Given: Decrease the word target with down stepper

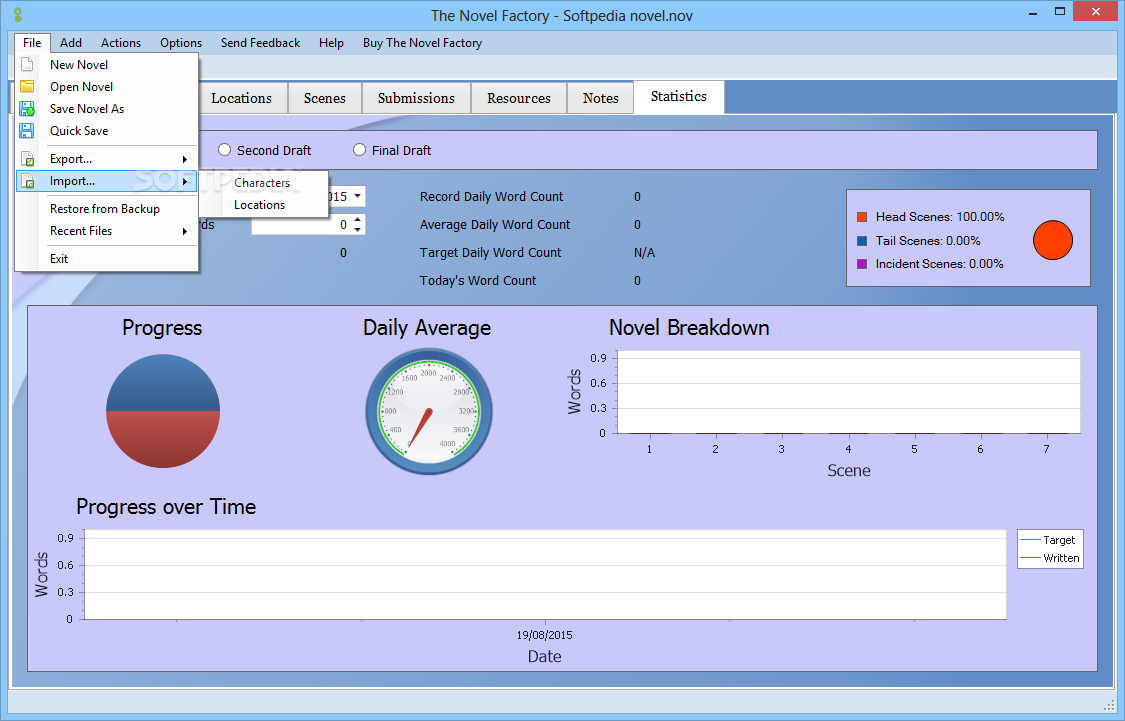Looking at the screenshot, I should pyautogui.click(x=357, y=230).
